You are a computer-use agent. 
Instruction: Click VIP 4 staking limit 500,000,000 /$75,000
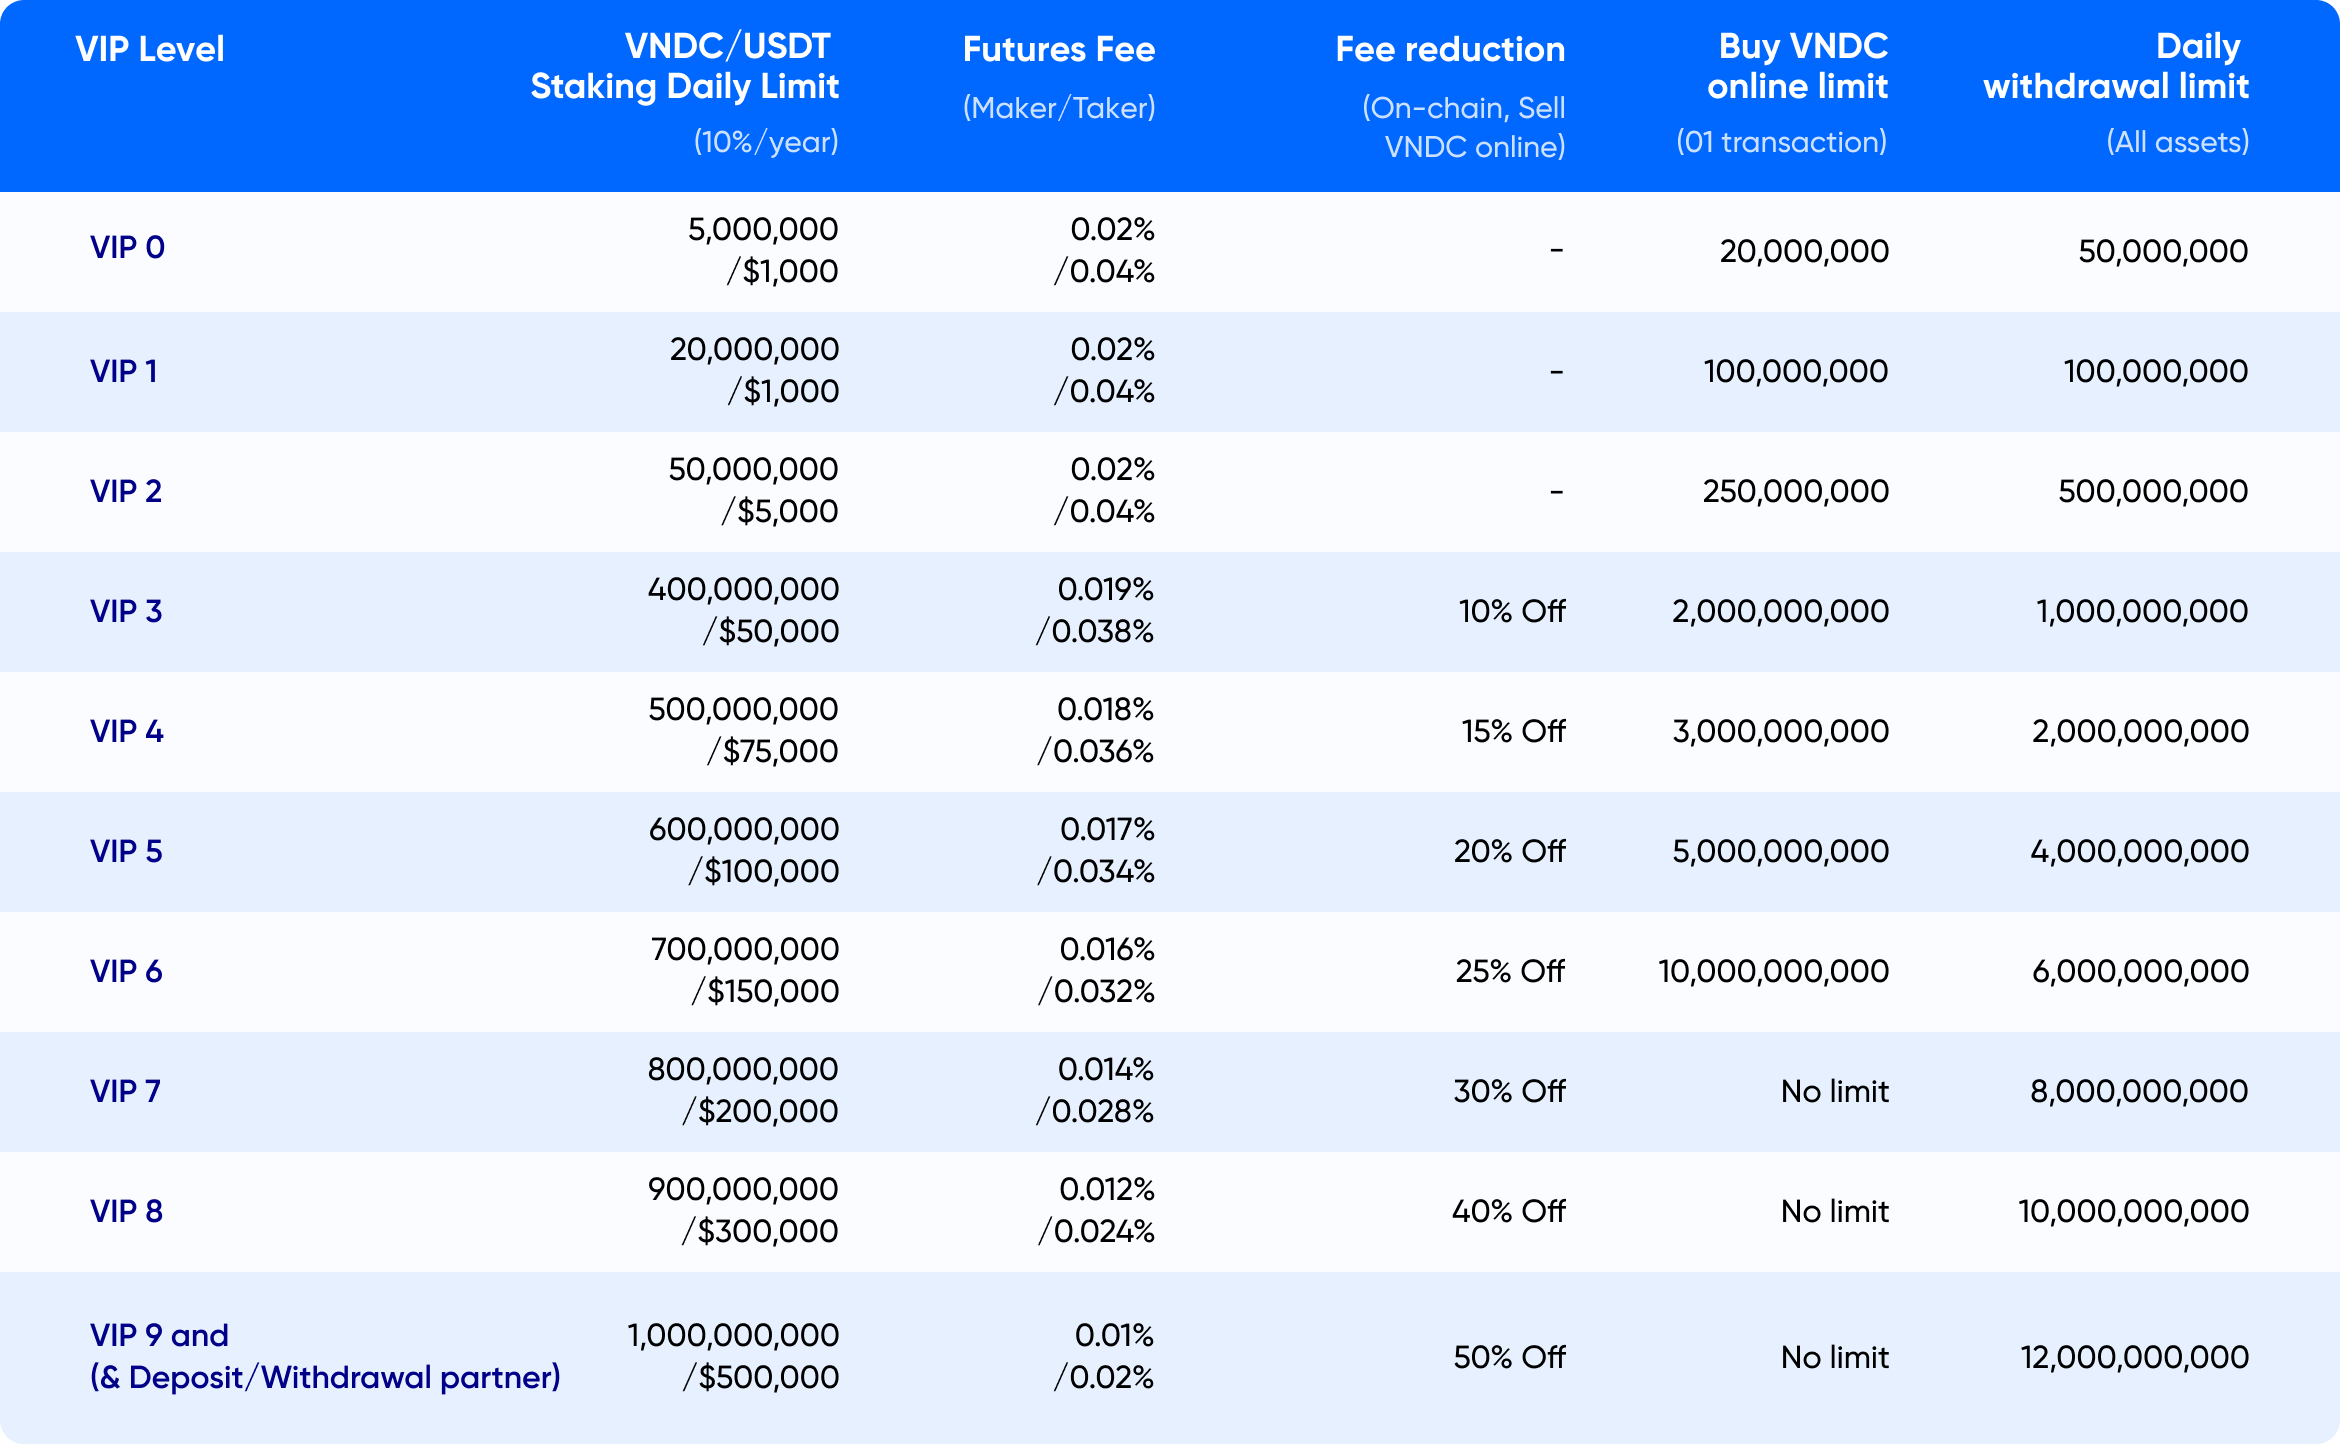click(743, 730)
